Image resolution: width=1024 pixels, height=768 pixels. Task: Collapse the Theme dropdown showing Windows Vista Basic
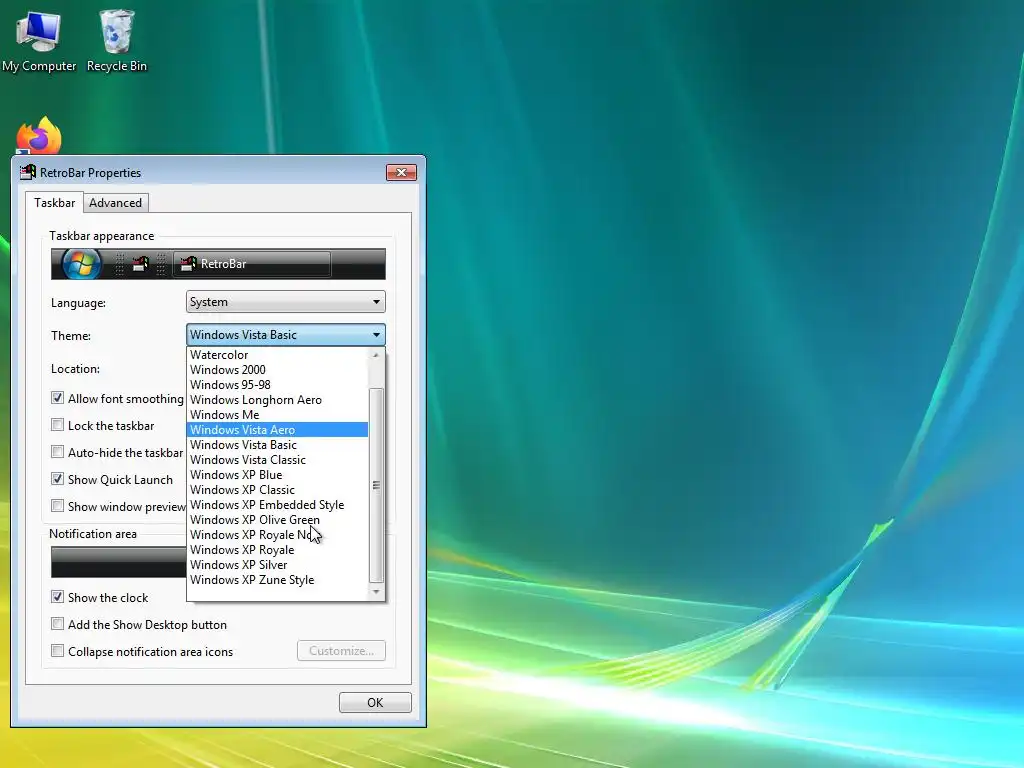click(285, 334)
